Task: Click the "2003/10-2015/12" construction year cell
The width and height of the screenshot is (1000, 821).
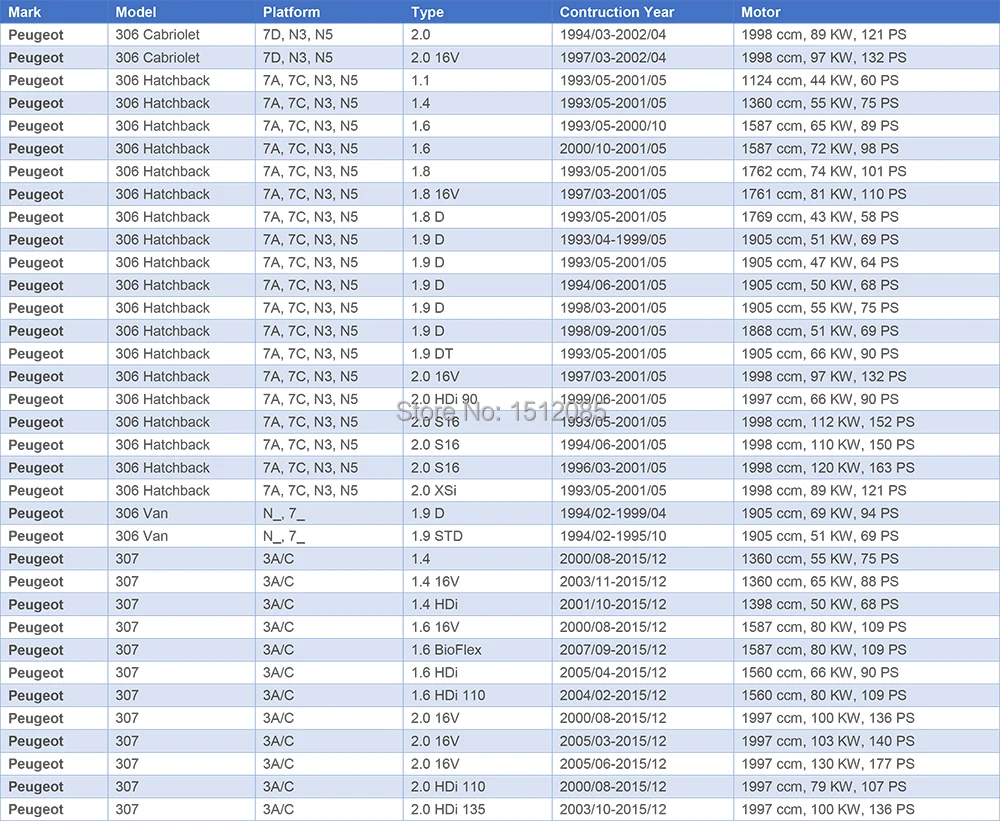Action: [x=643, y=810]
